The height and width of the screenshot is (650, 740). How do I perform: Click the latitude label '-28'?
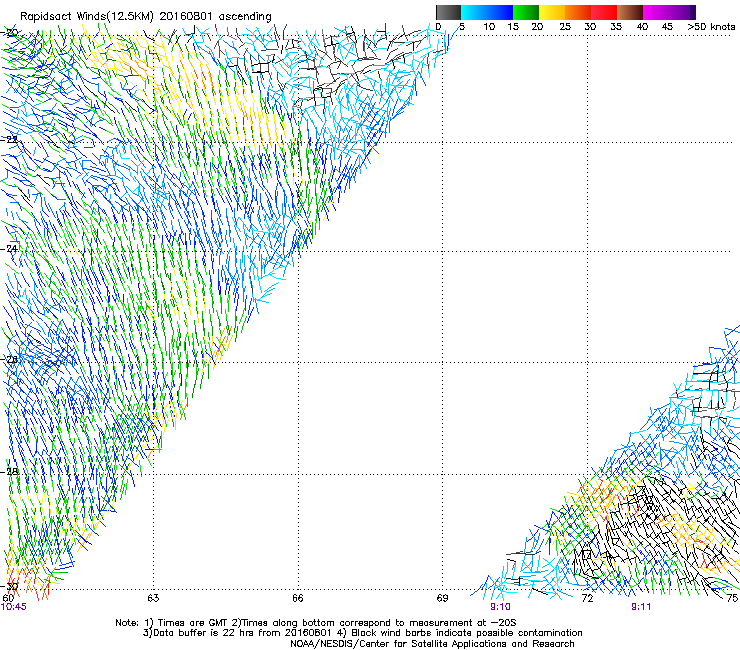10,471
